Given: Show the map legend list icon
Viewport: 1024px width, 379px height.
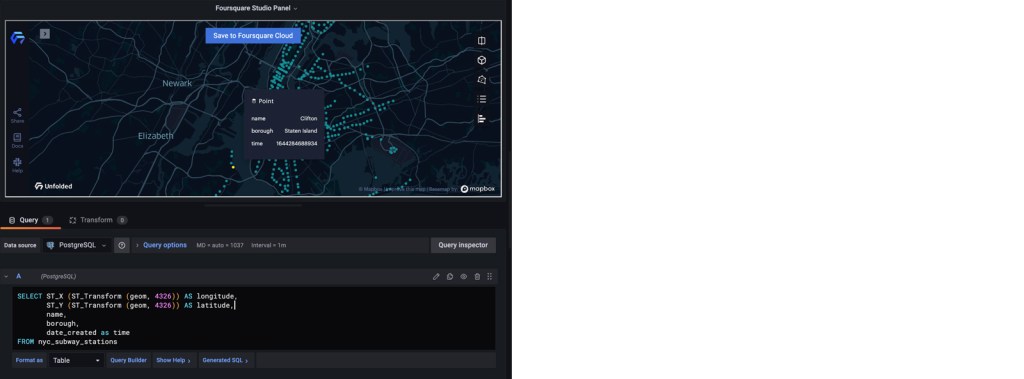Looking at the screenshot, I should (x=481, y=99).
